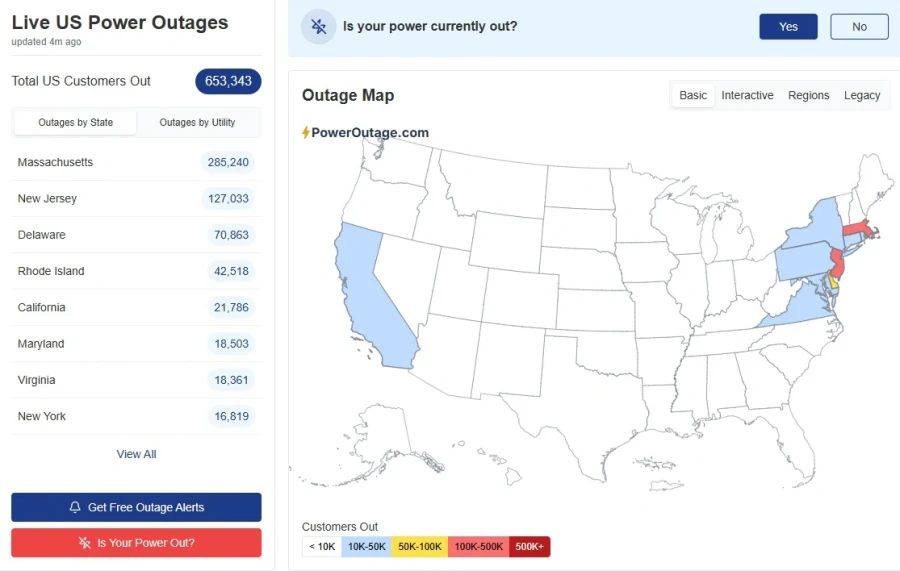Image resolution: width=900 pixels, height=571 pixels.
Task: Click the PowerOutage.com lightning bolt logo
Action: coord(306,132)
